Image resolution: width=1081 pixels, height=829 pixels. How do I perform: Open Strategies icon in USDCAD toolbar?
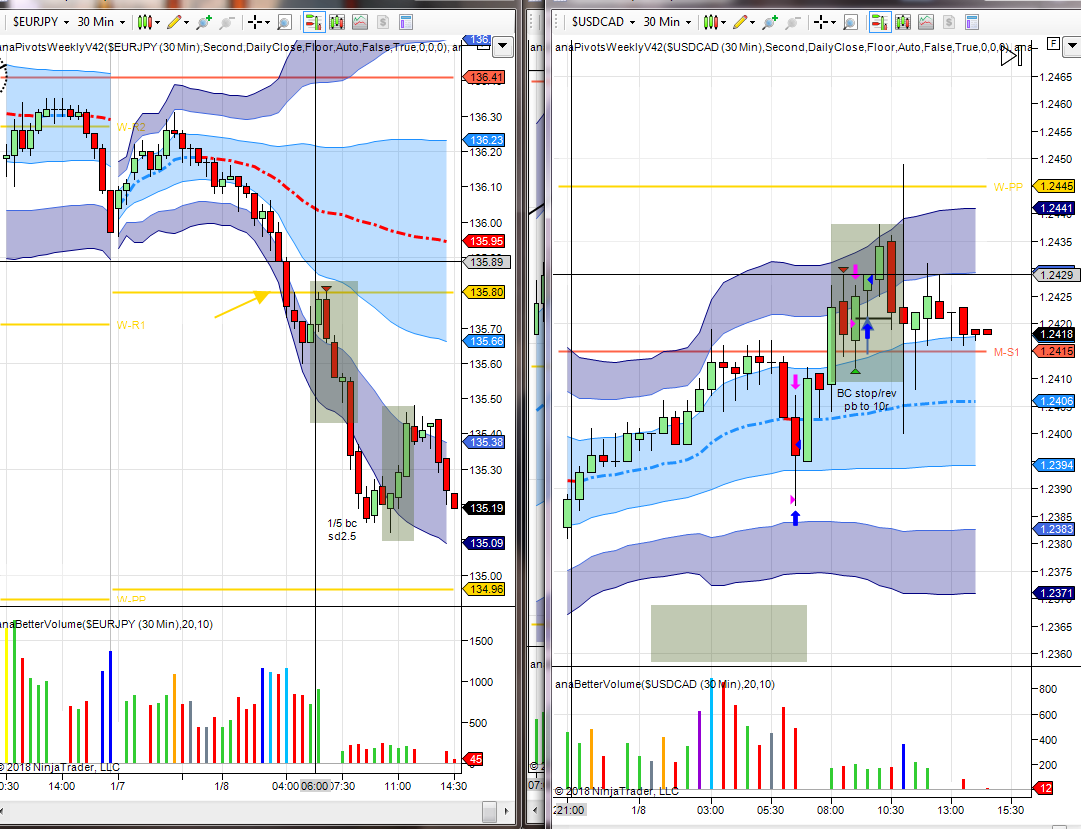coord(949,22)
